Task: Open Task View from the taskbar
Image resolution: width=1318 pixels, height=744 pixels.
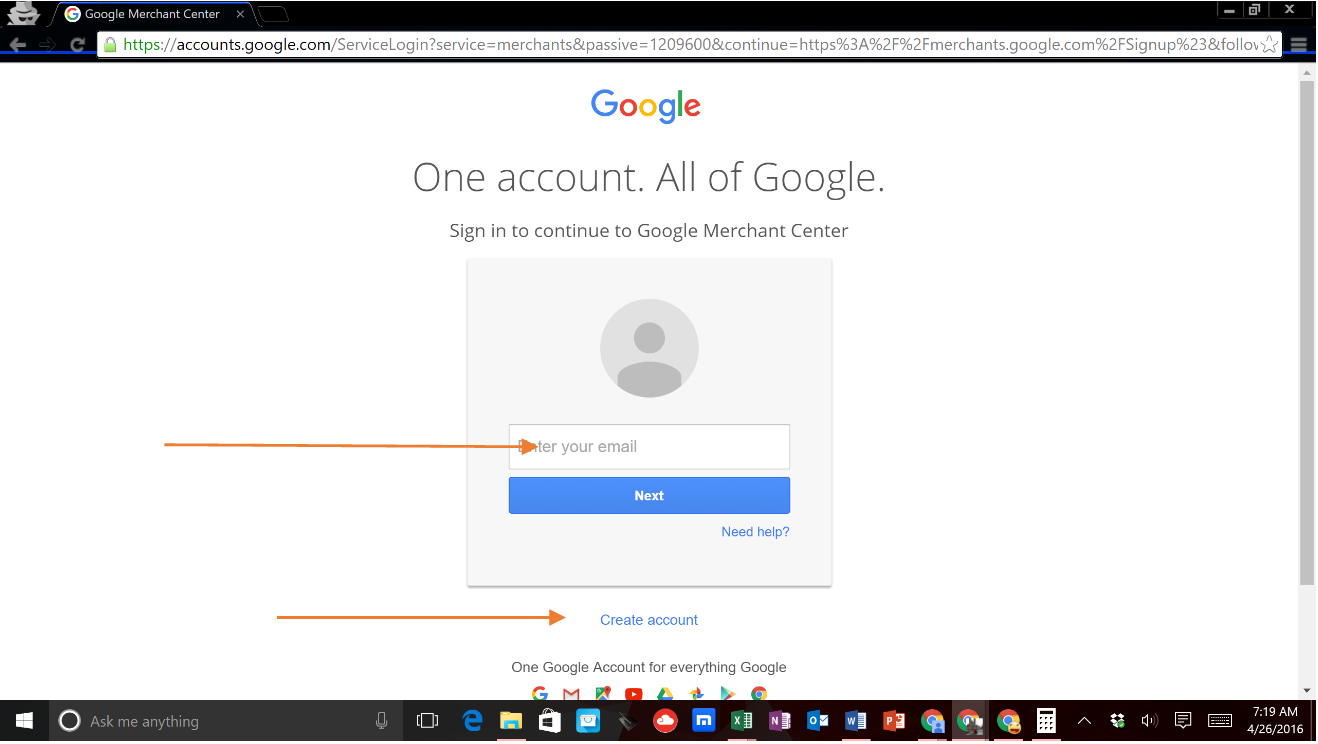Action: [x=427, y=721]
